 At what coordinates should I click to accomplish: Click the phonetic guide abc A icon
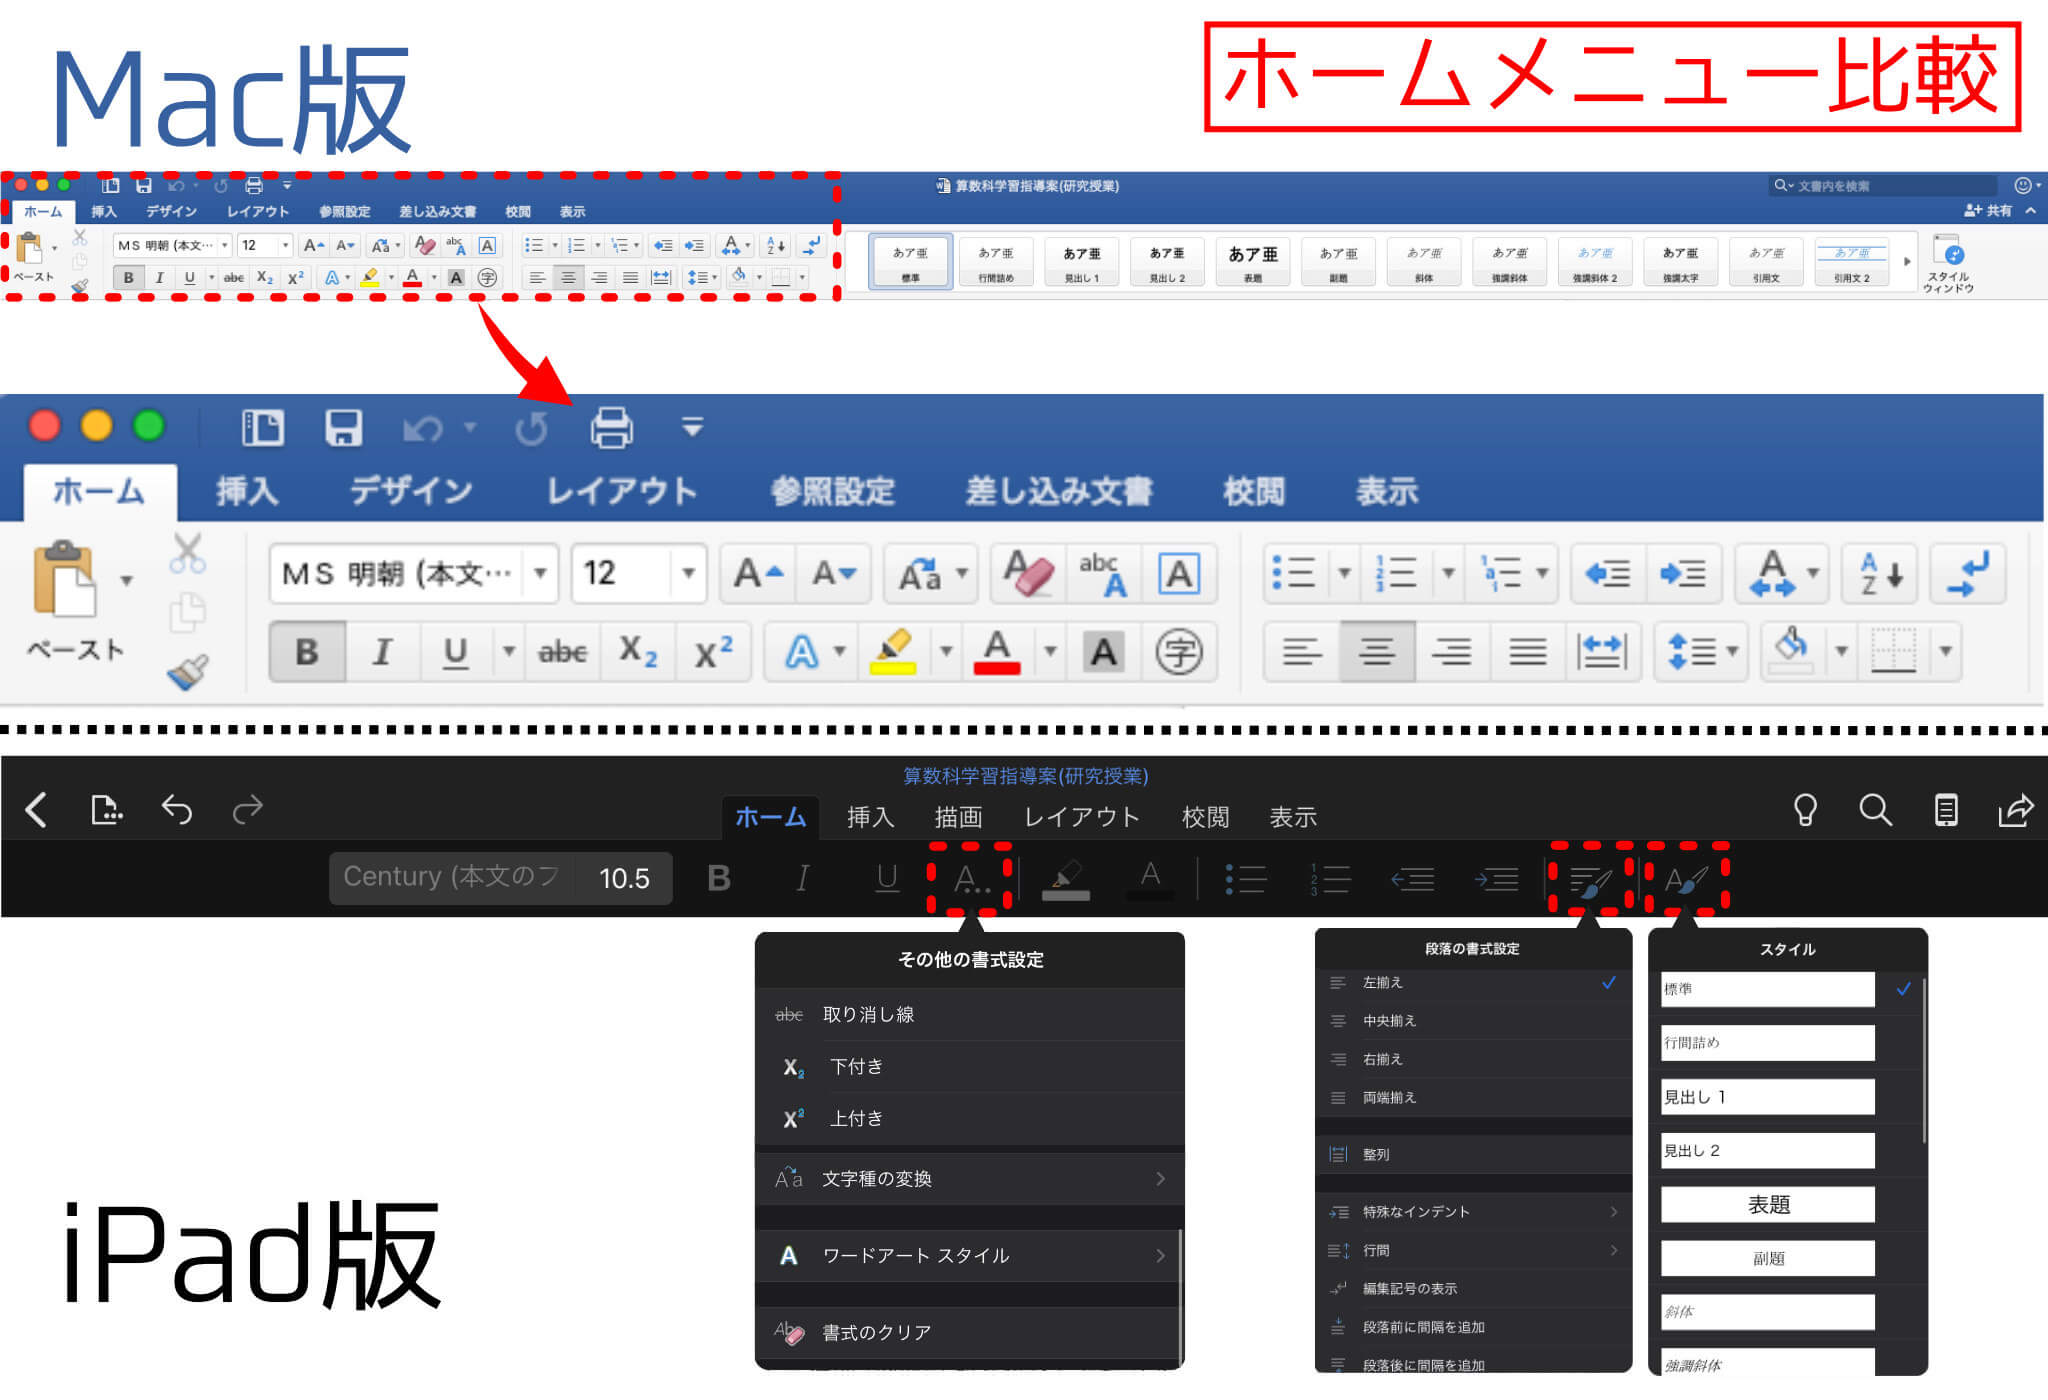pyautogui.click(x=1103, y=574)
